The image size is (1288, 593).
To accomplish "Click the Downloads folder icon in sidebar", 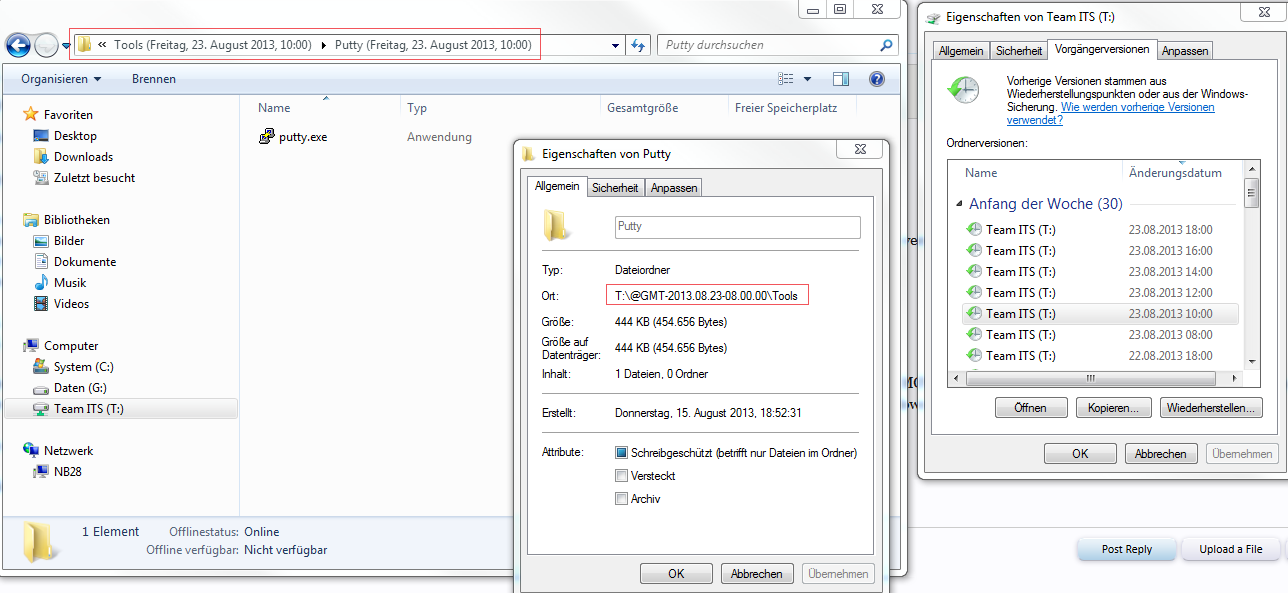I will 41,157.
